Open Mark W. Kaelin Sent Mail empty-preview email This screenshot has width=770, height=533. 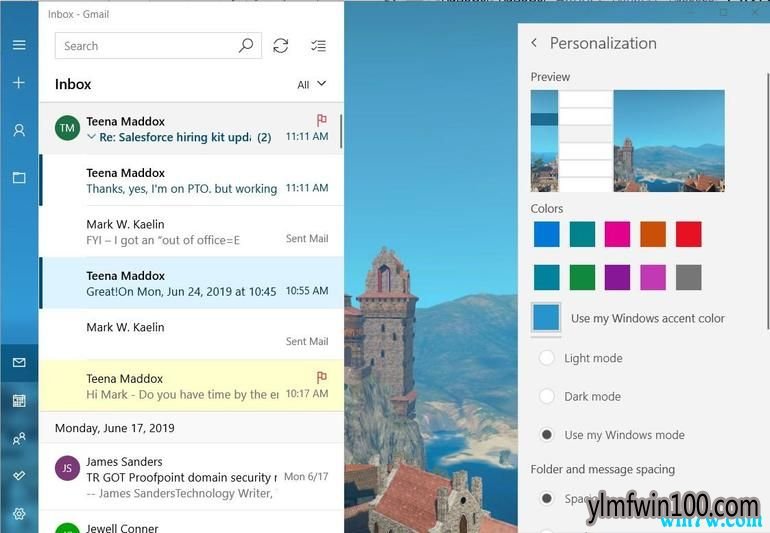click(x=192, y=334)
